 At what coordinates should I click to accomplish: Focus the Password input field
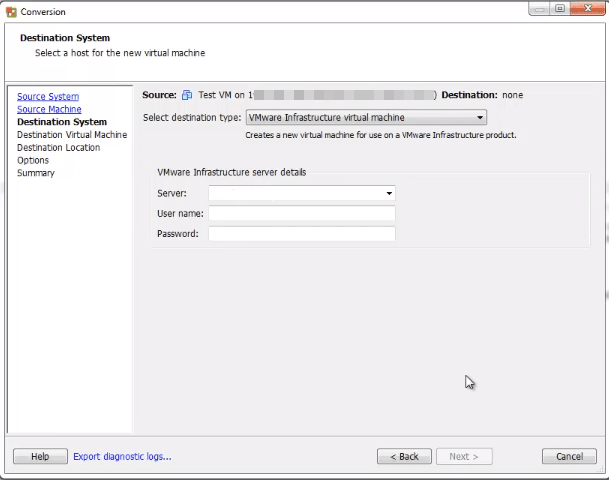pos(301,234)
